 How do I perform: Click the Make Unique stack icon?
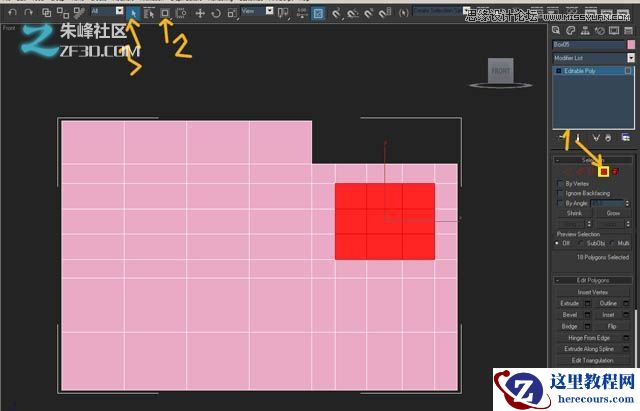tap(596, 138)
